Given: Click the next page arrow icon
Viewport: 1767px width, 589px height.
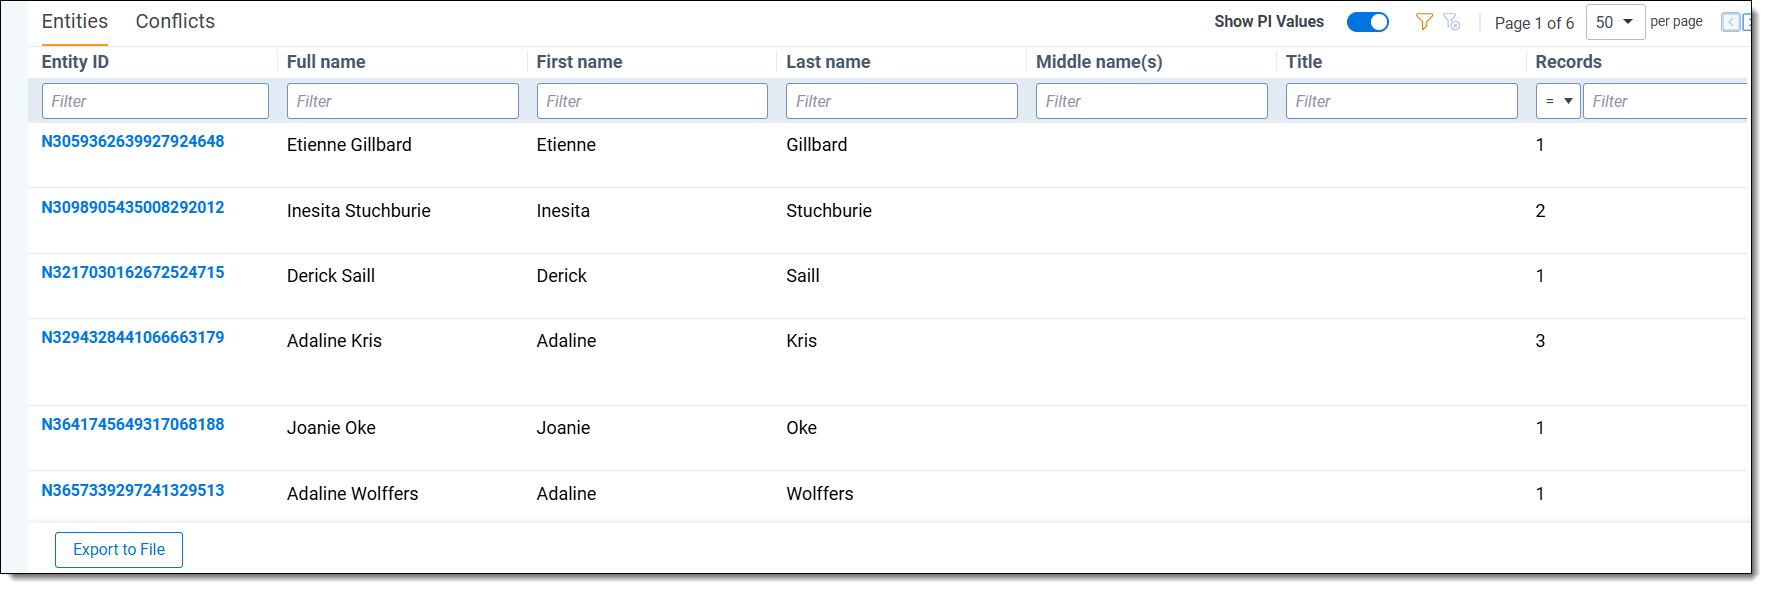Looking at the screenshot, I should point(1748,22).
